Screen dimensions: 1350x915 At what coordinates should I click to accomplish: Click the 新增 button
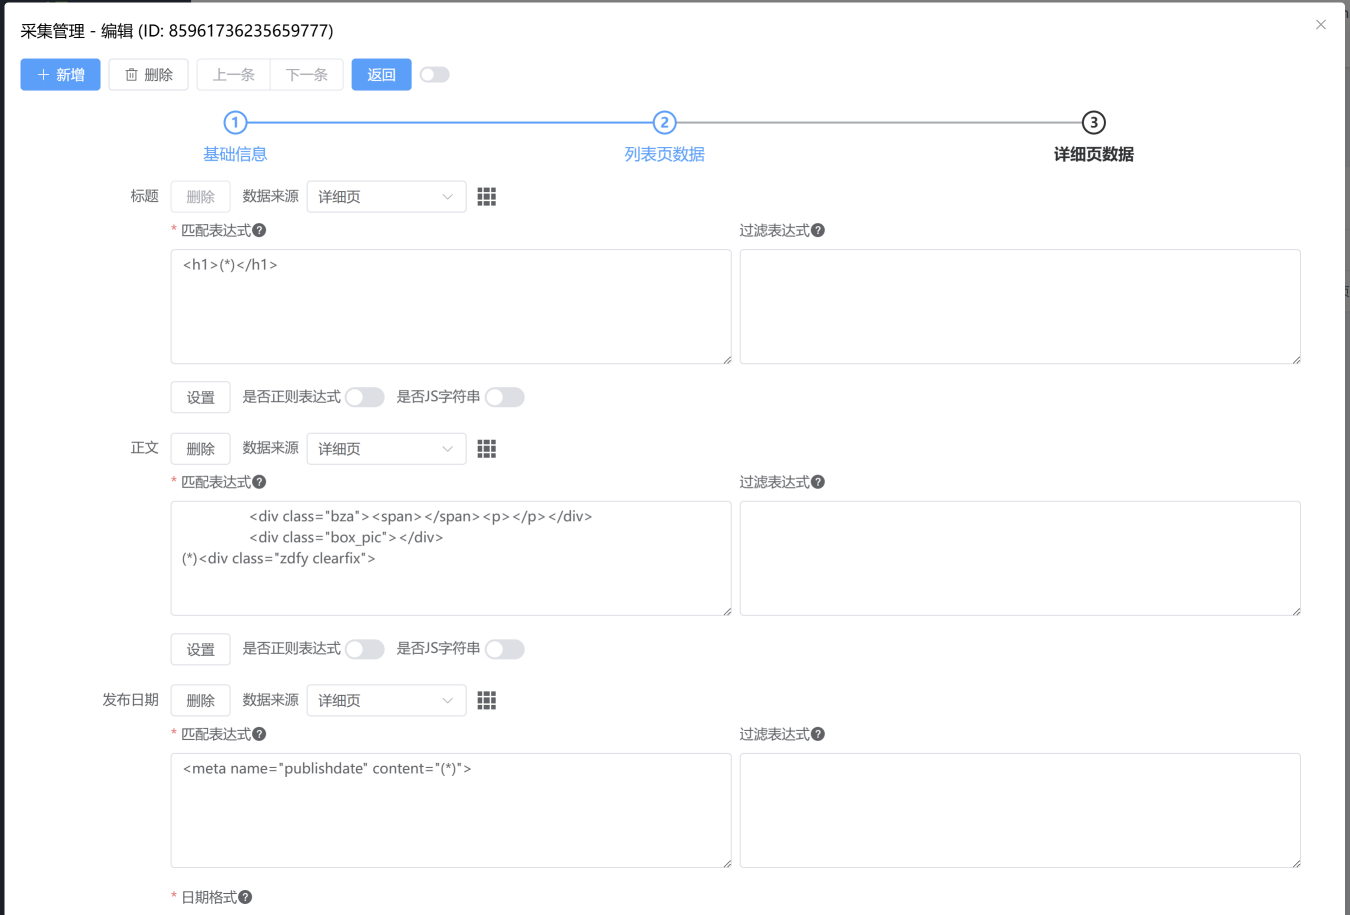pyautogui.click(x=61, y=75)
